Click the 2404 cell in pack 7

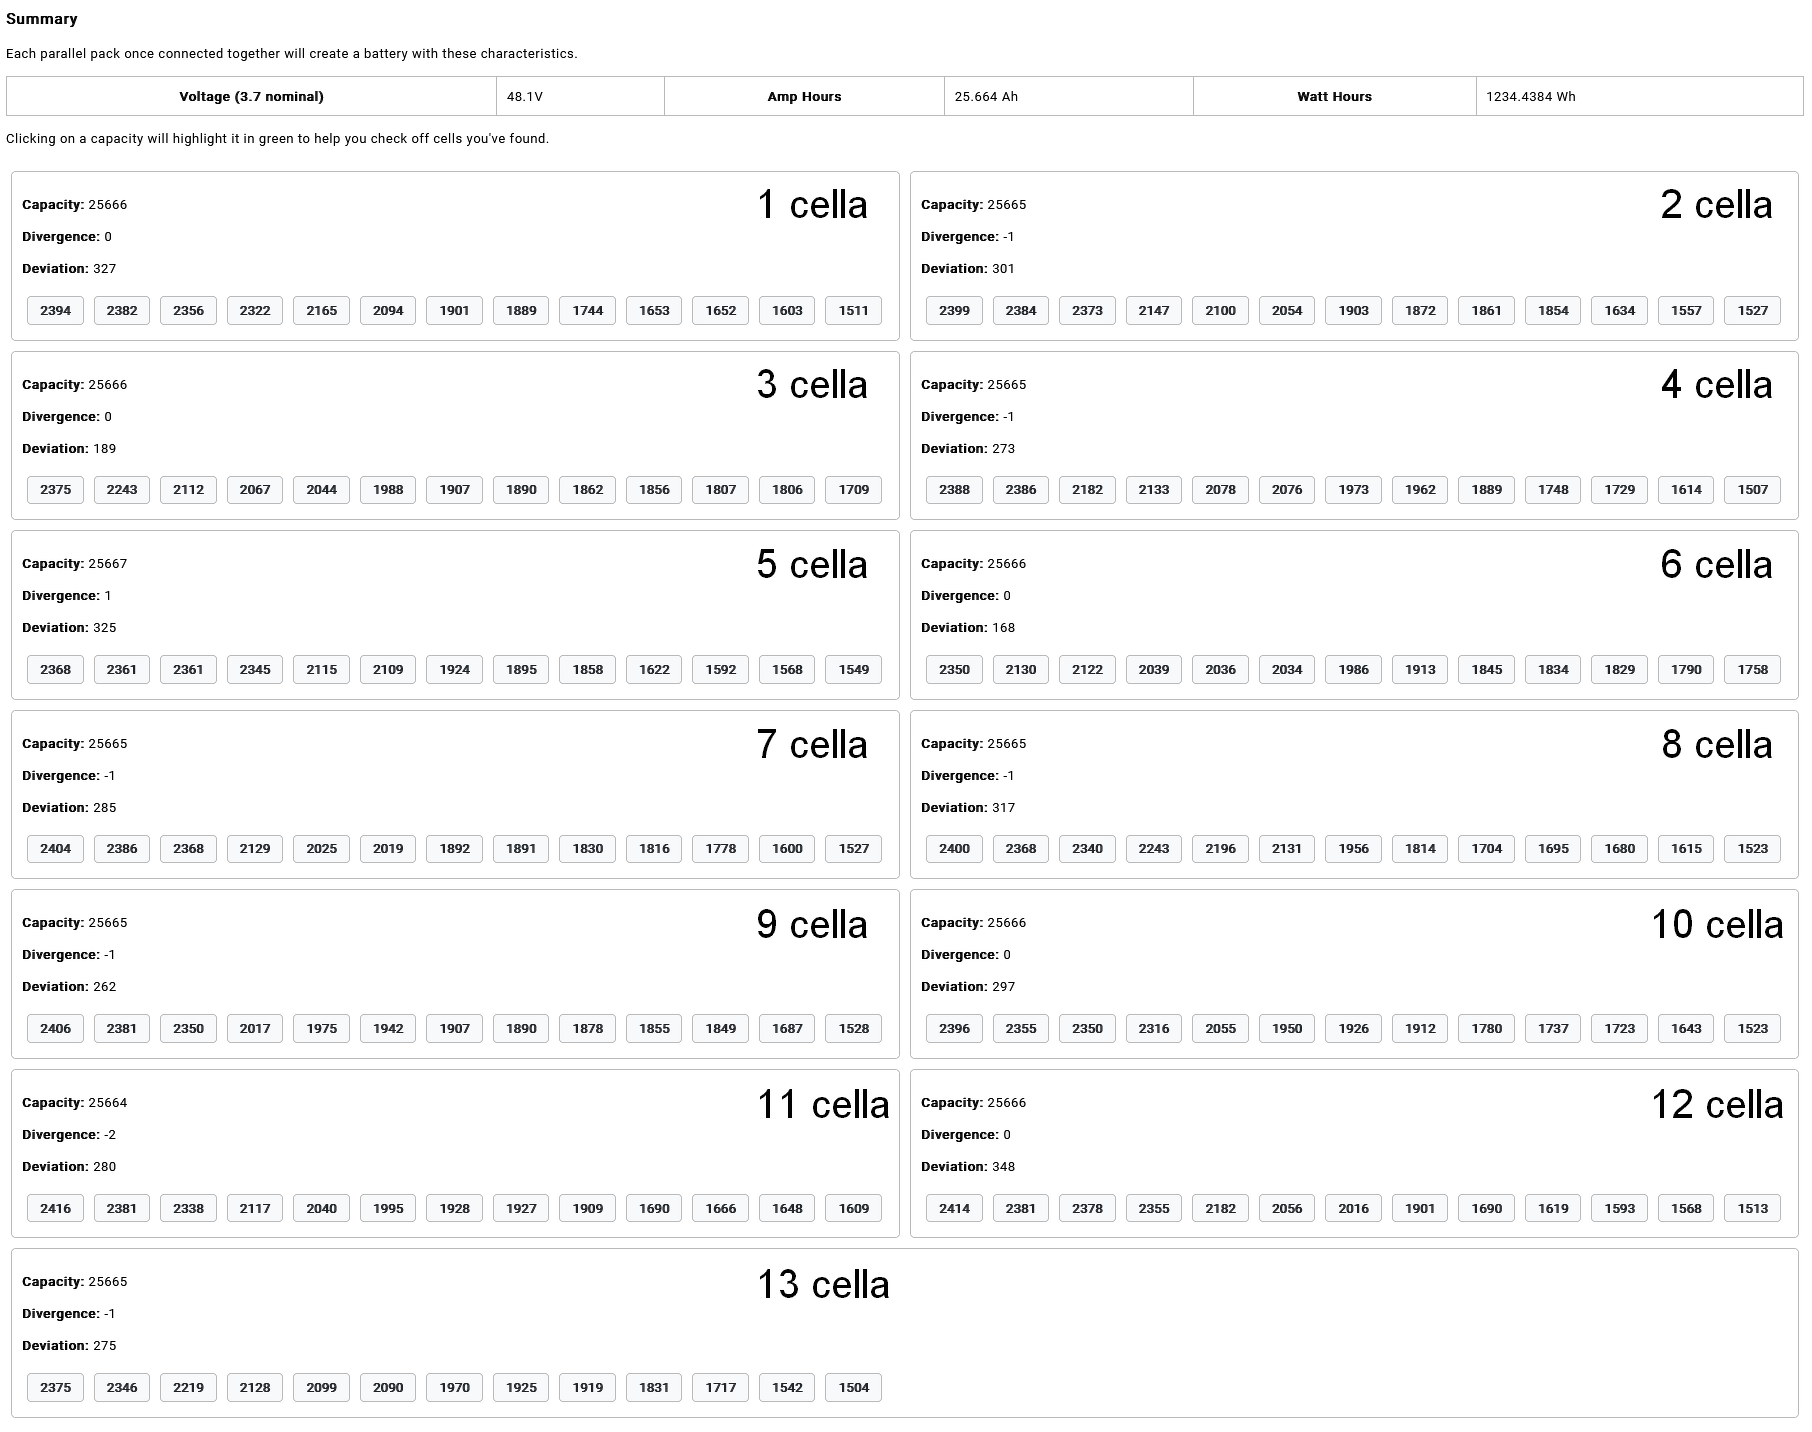(x=55, y=848)
